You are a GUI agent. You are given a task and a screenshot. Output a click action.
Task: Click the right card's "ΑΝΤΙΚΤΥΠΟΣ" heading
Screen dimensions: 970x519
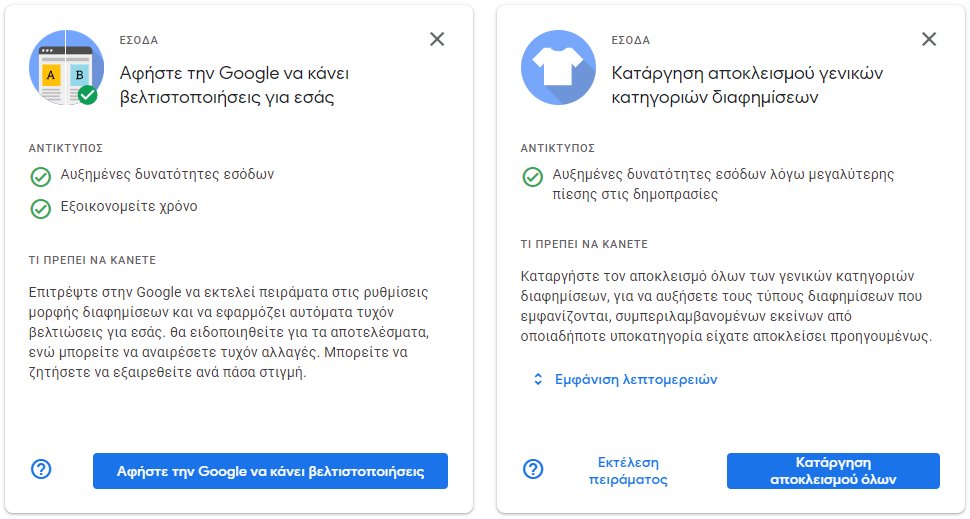[558, 147]
